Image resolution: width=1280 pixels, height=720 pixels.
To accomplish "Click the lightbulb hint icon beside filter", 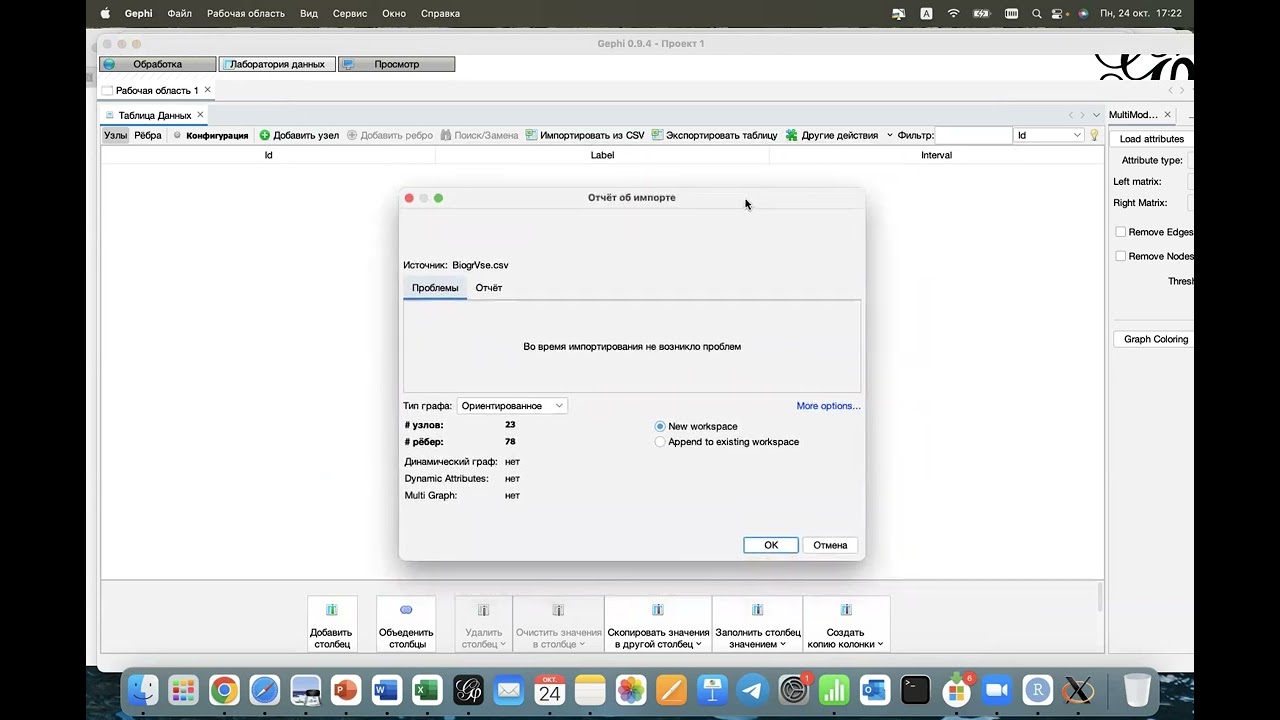I will click(x=1094, y=135).
